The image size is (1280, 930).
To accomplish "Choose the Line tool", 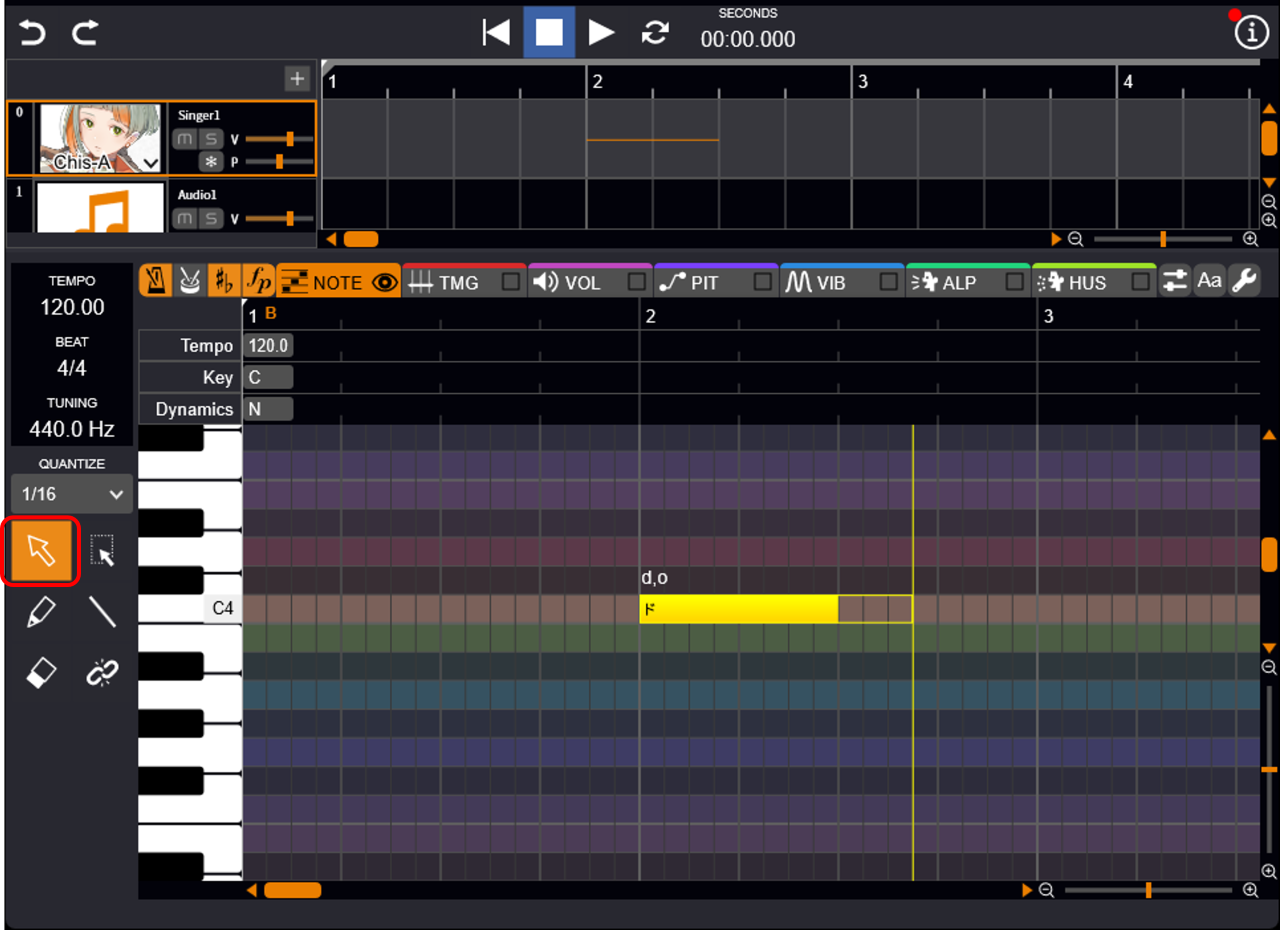I will tap(102, 612).
